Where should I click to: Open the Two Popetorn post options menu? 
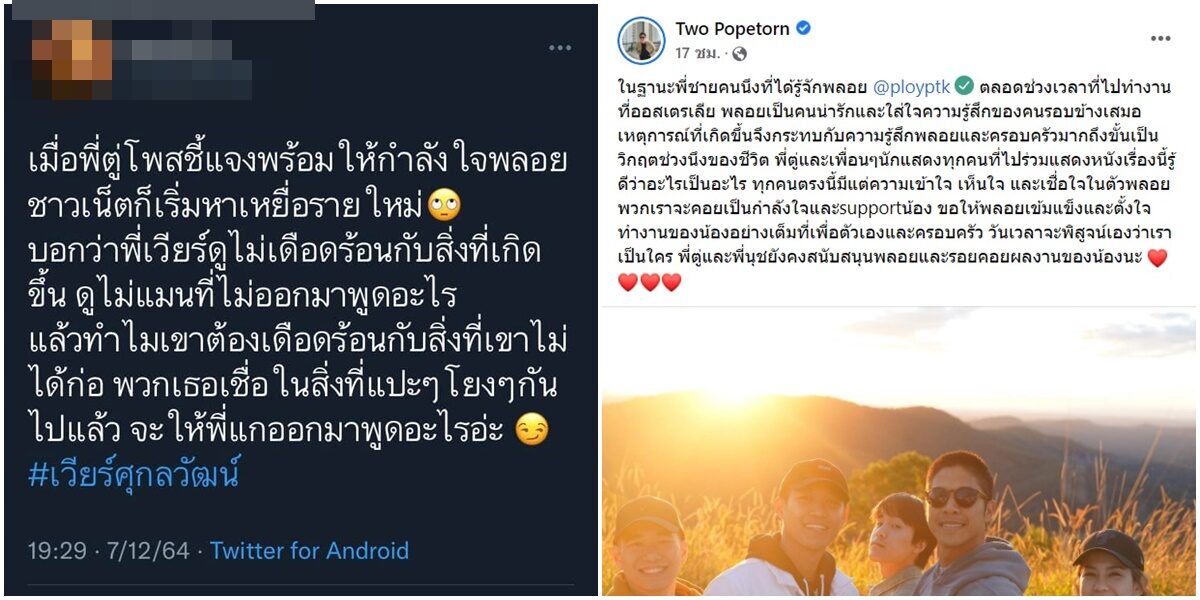[1160, 38]
